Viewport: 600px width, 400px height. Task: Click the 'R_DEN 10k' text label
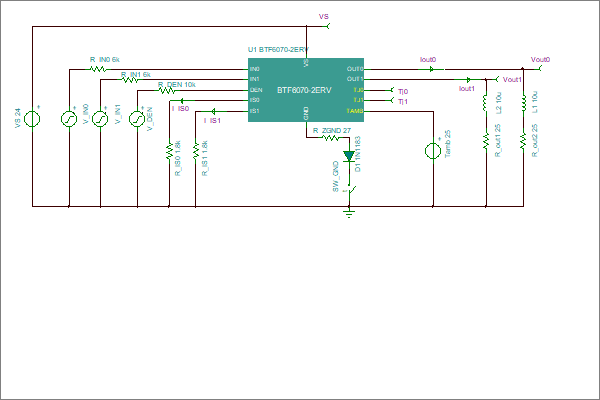(177, 85)
